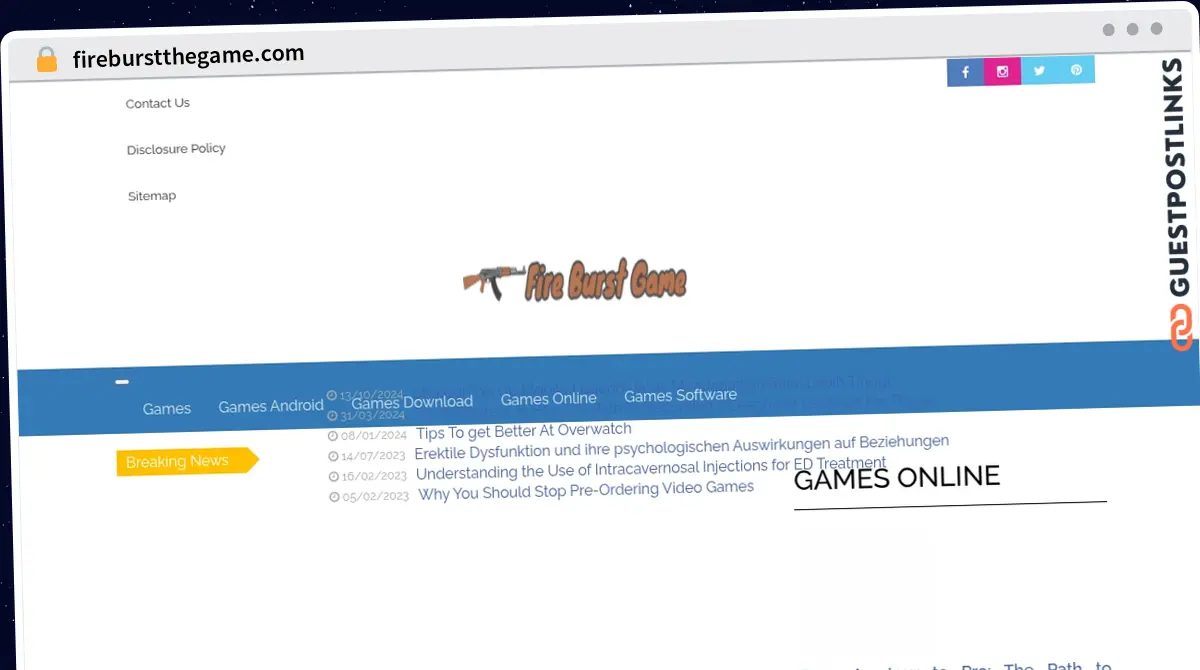Open the Contact Us link
Screen dimensions: 1200x670
[x=158, y=103]
